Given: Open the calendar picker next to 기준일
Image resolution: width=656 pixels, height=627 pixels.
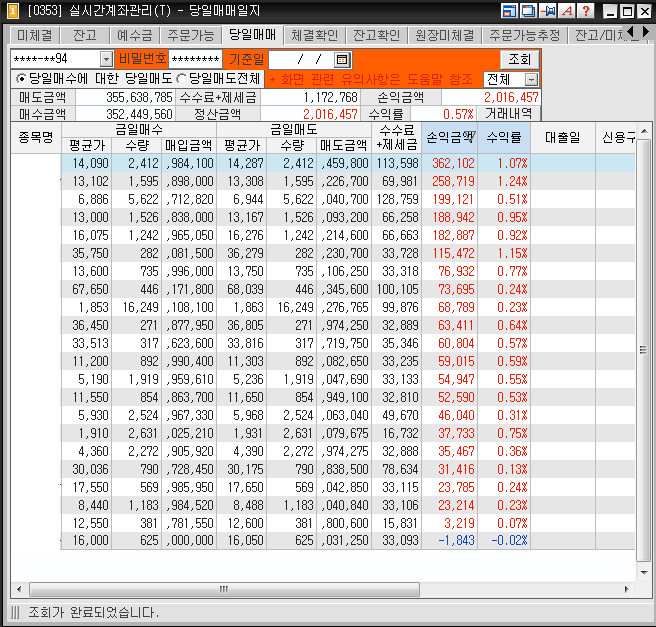Looking at the screenshot, I should point(342,60).
